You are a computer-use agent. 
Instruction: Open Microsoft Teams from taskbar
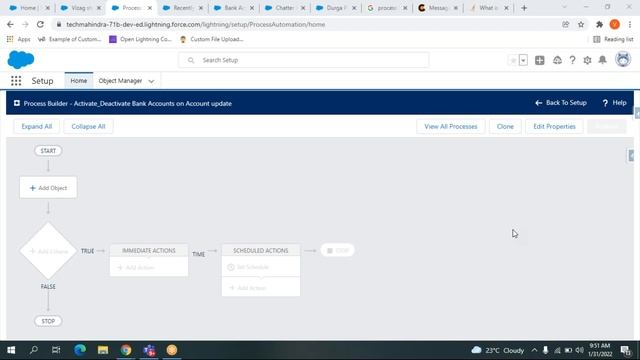point(149,350)
